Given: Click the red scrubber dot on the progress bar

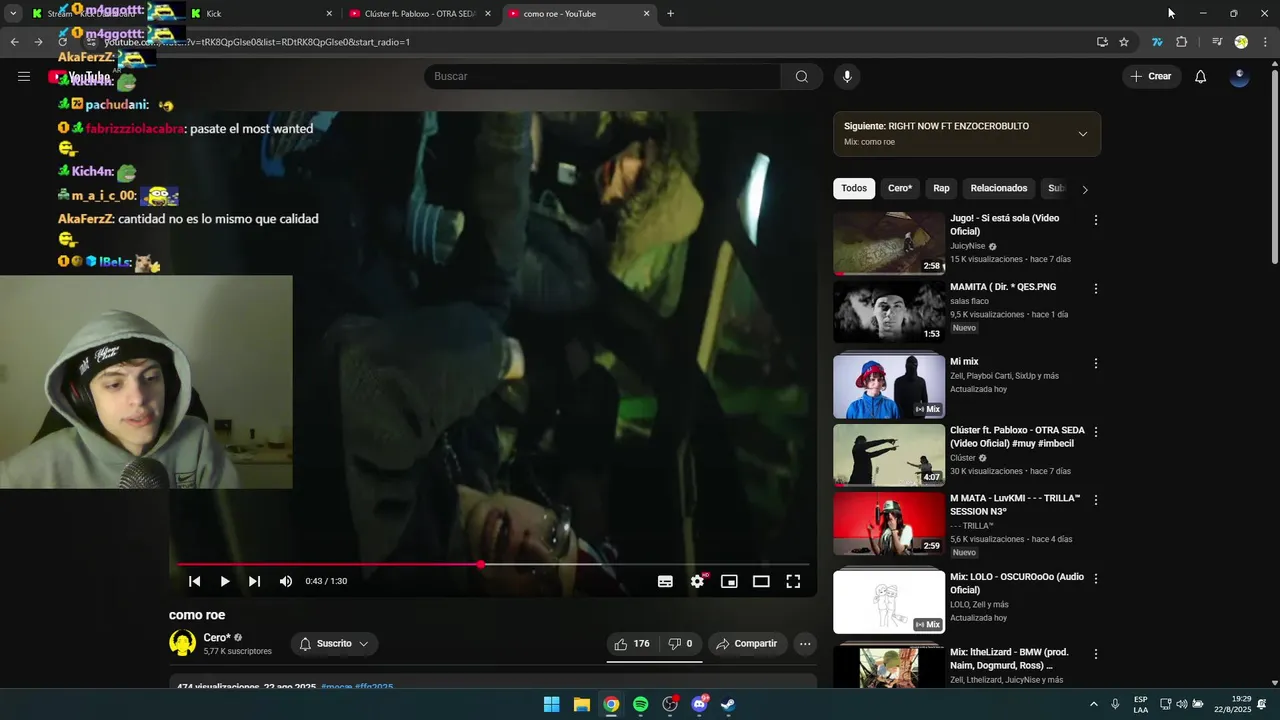Looking at the screenshot, I should click(x=481, y=564).
